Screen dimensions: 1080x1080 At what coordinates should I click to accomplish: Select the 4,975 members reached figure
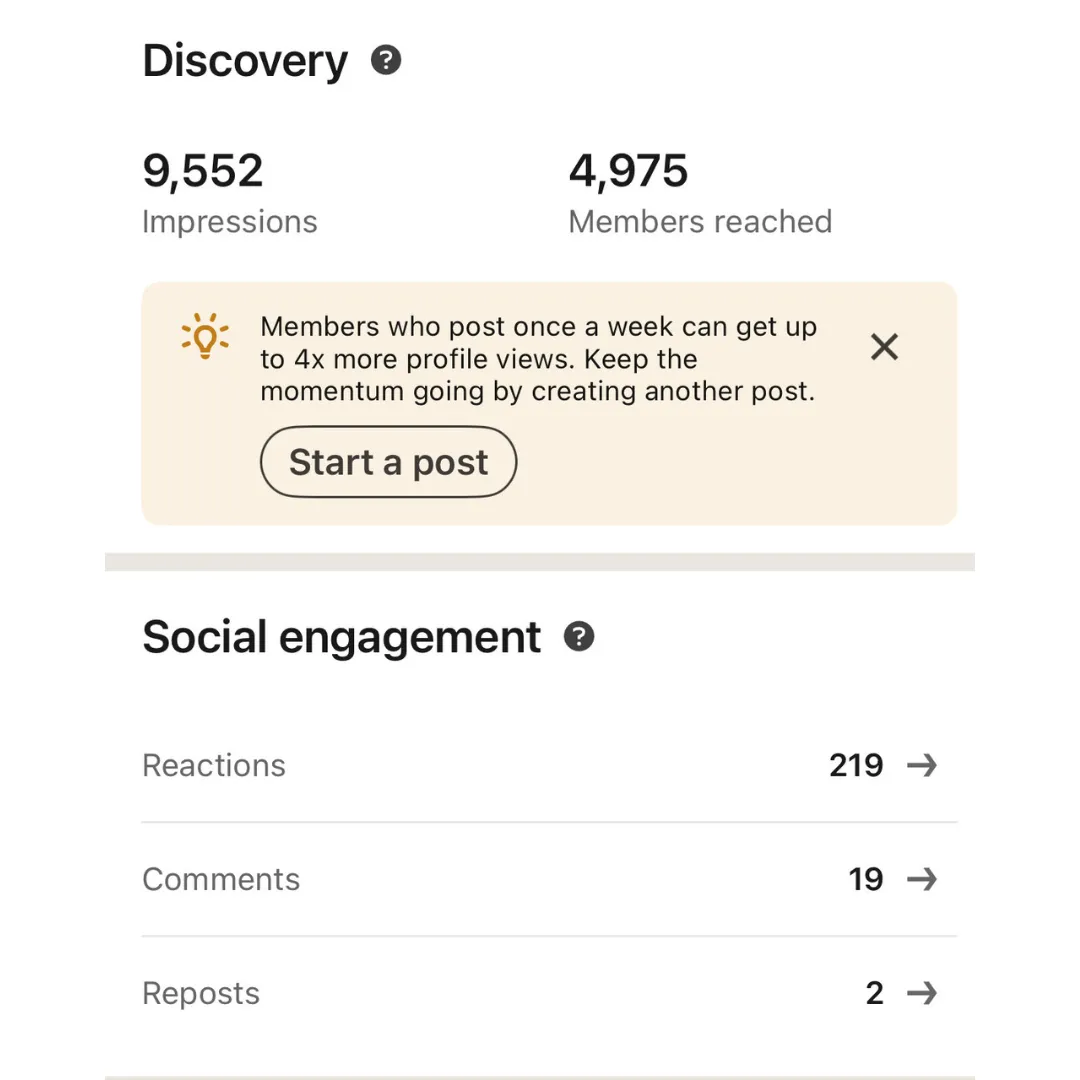[x=628, y=171]
